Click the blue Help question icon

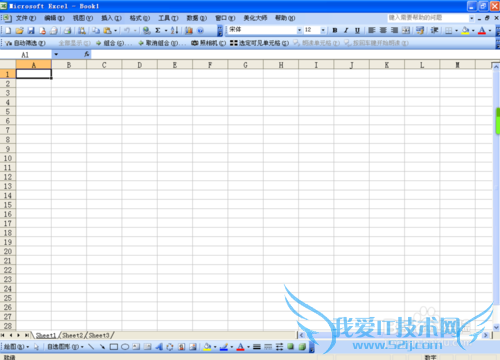[200, 31]
